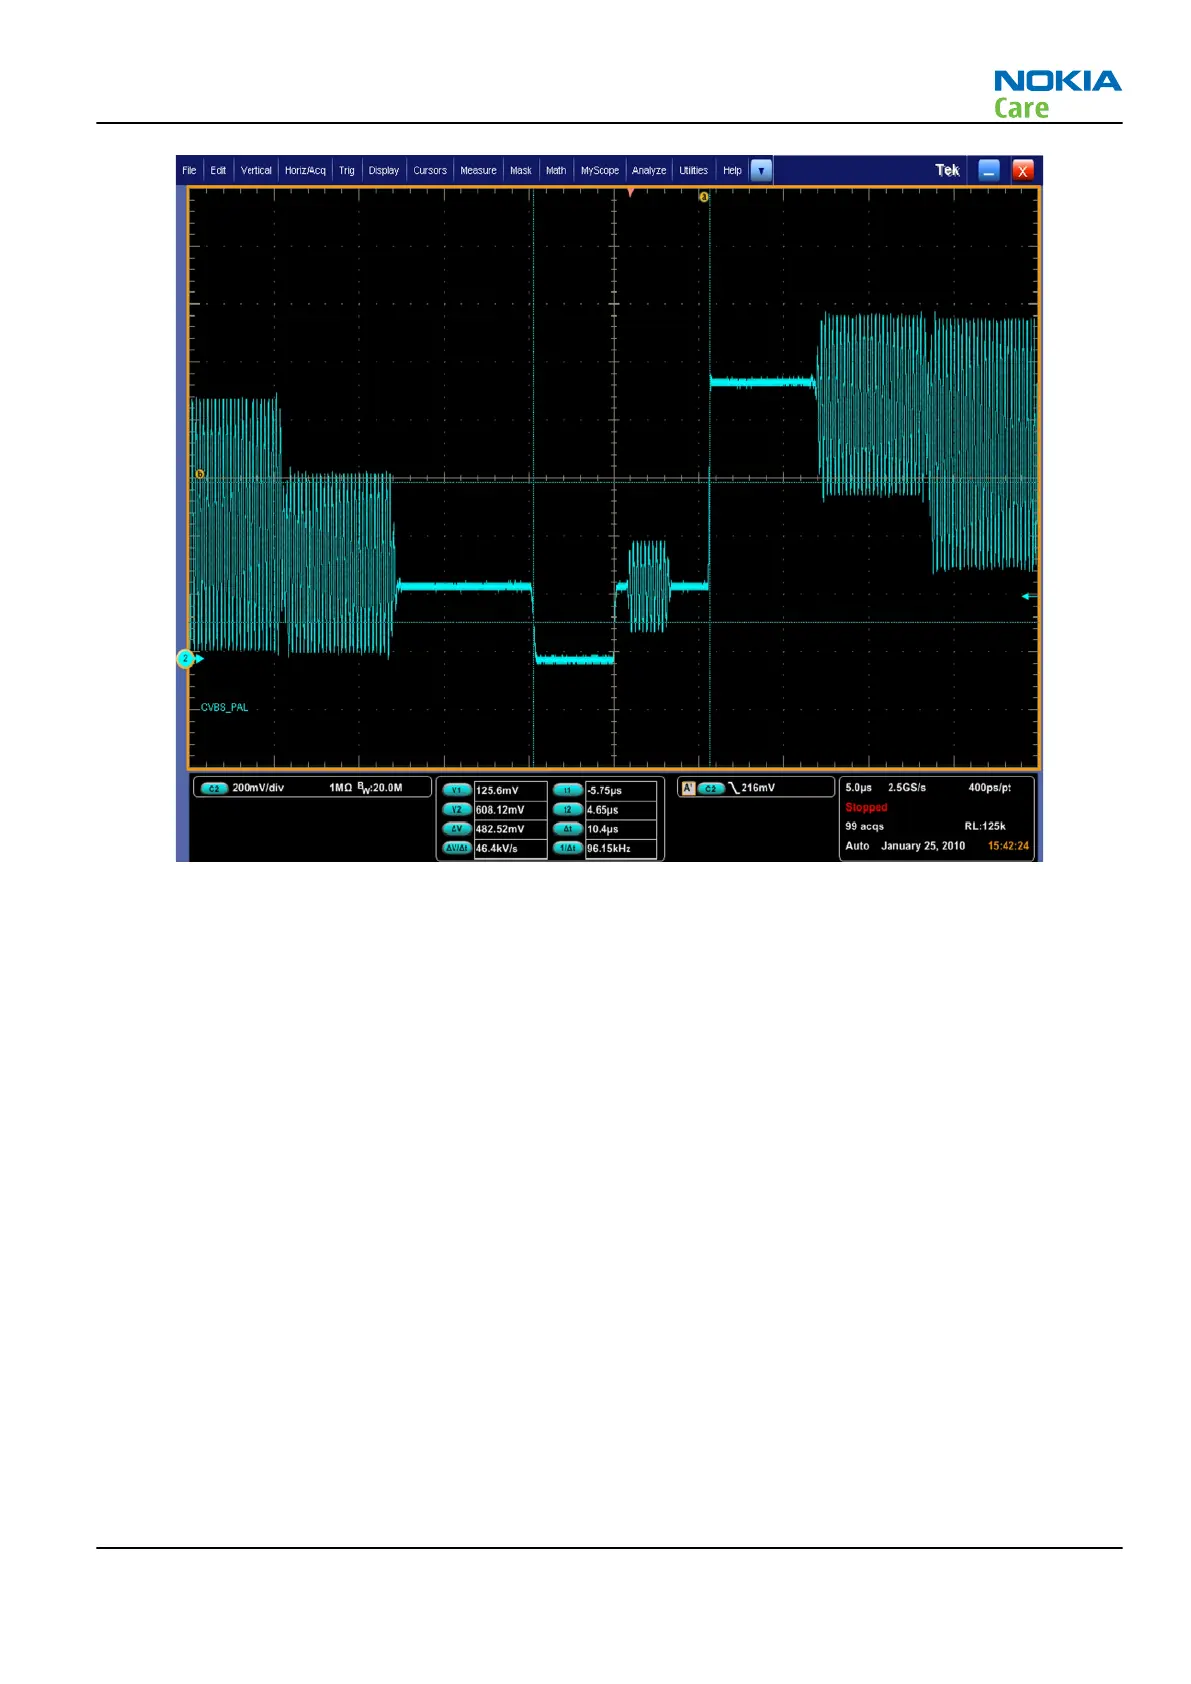
Task: Select the CVBS_PAL waveform label
Action: 224,707
